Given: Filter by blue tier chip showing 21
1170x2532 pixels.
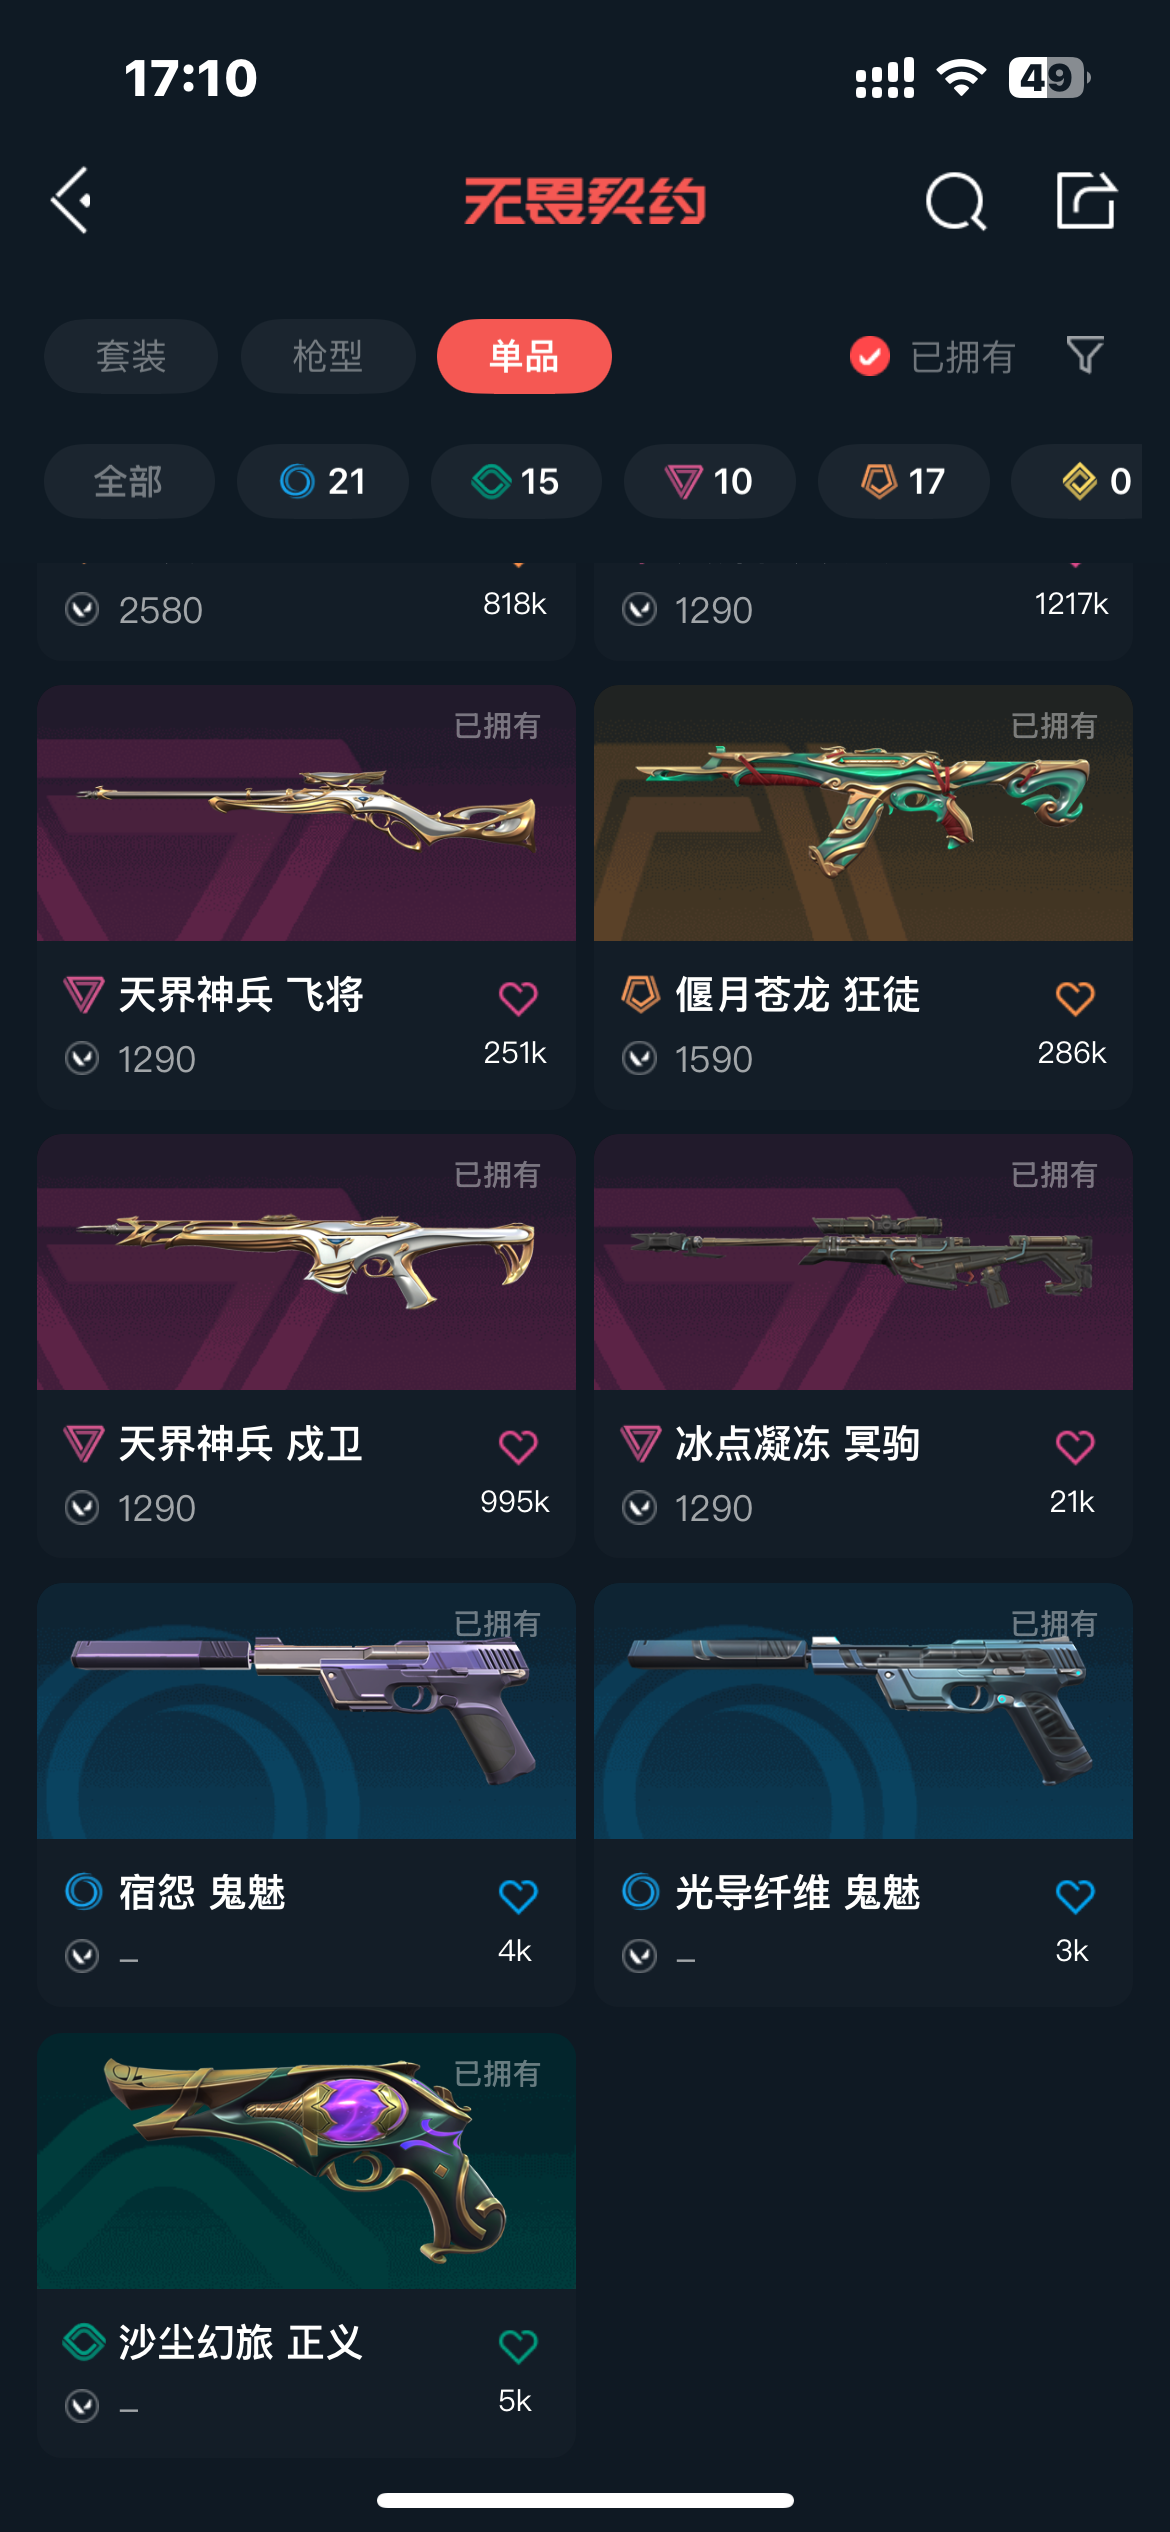Looking at the screenshot, I should point(323,481).
